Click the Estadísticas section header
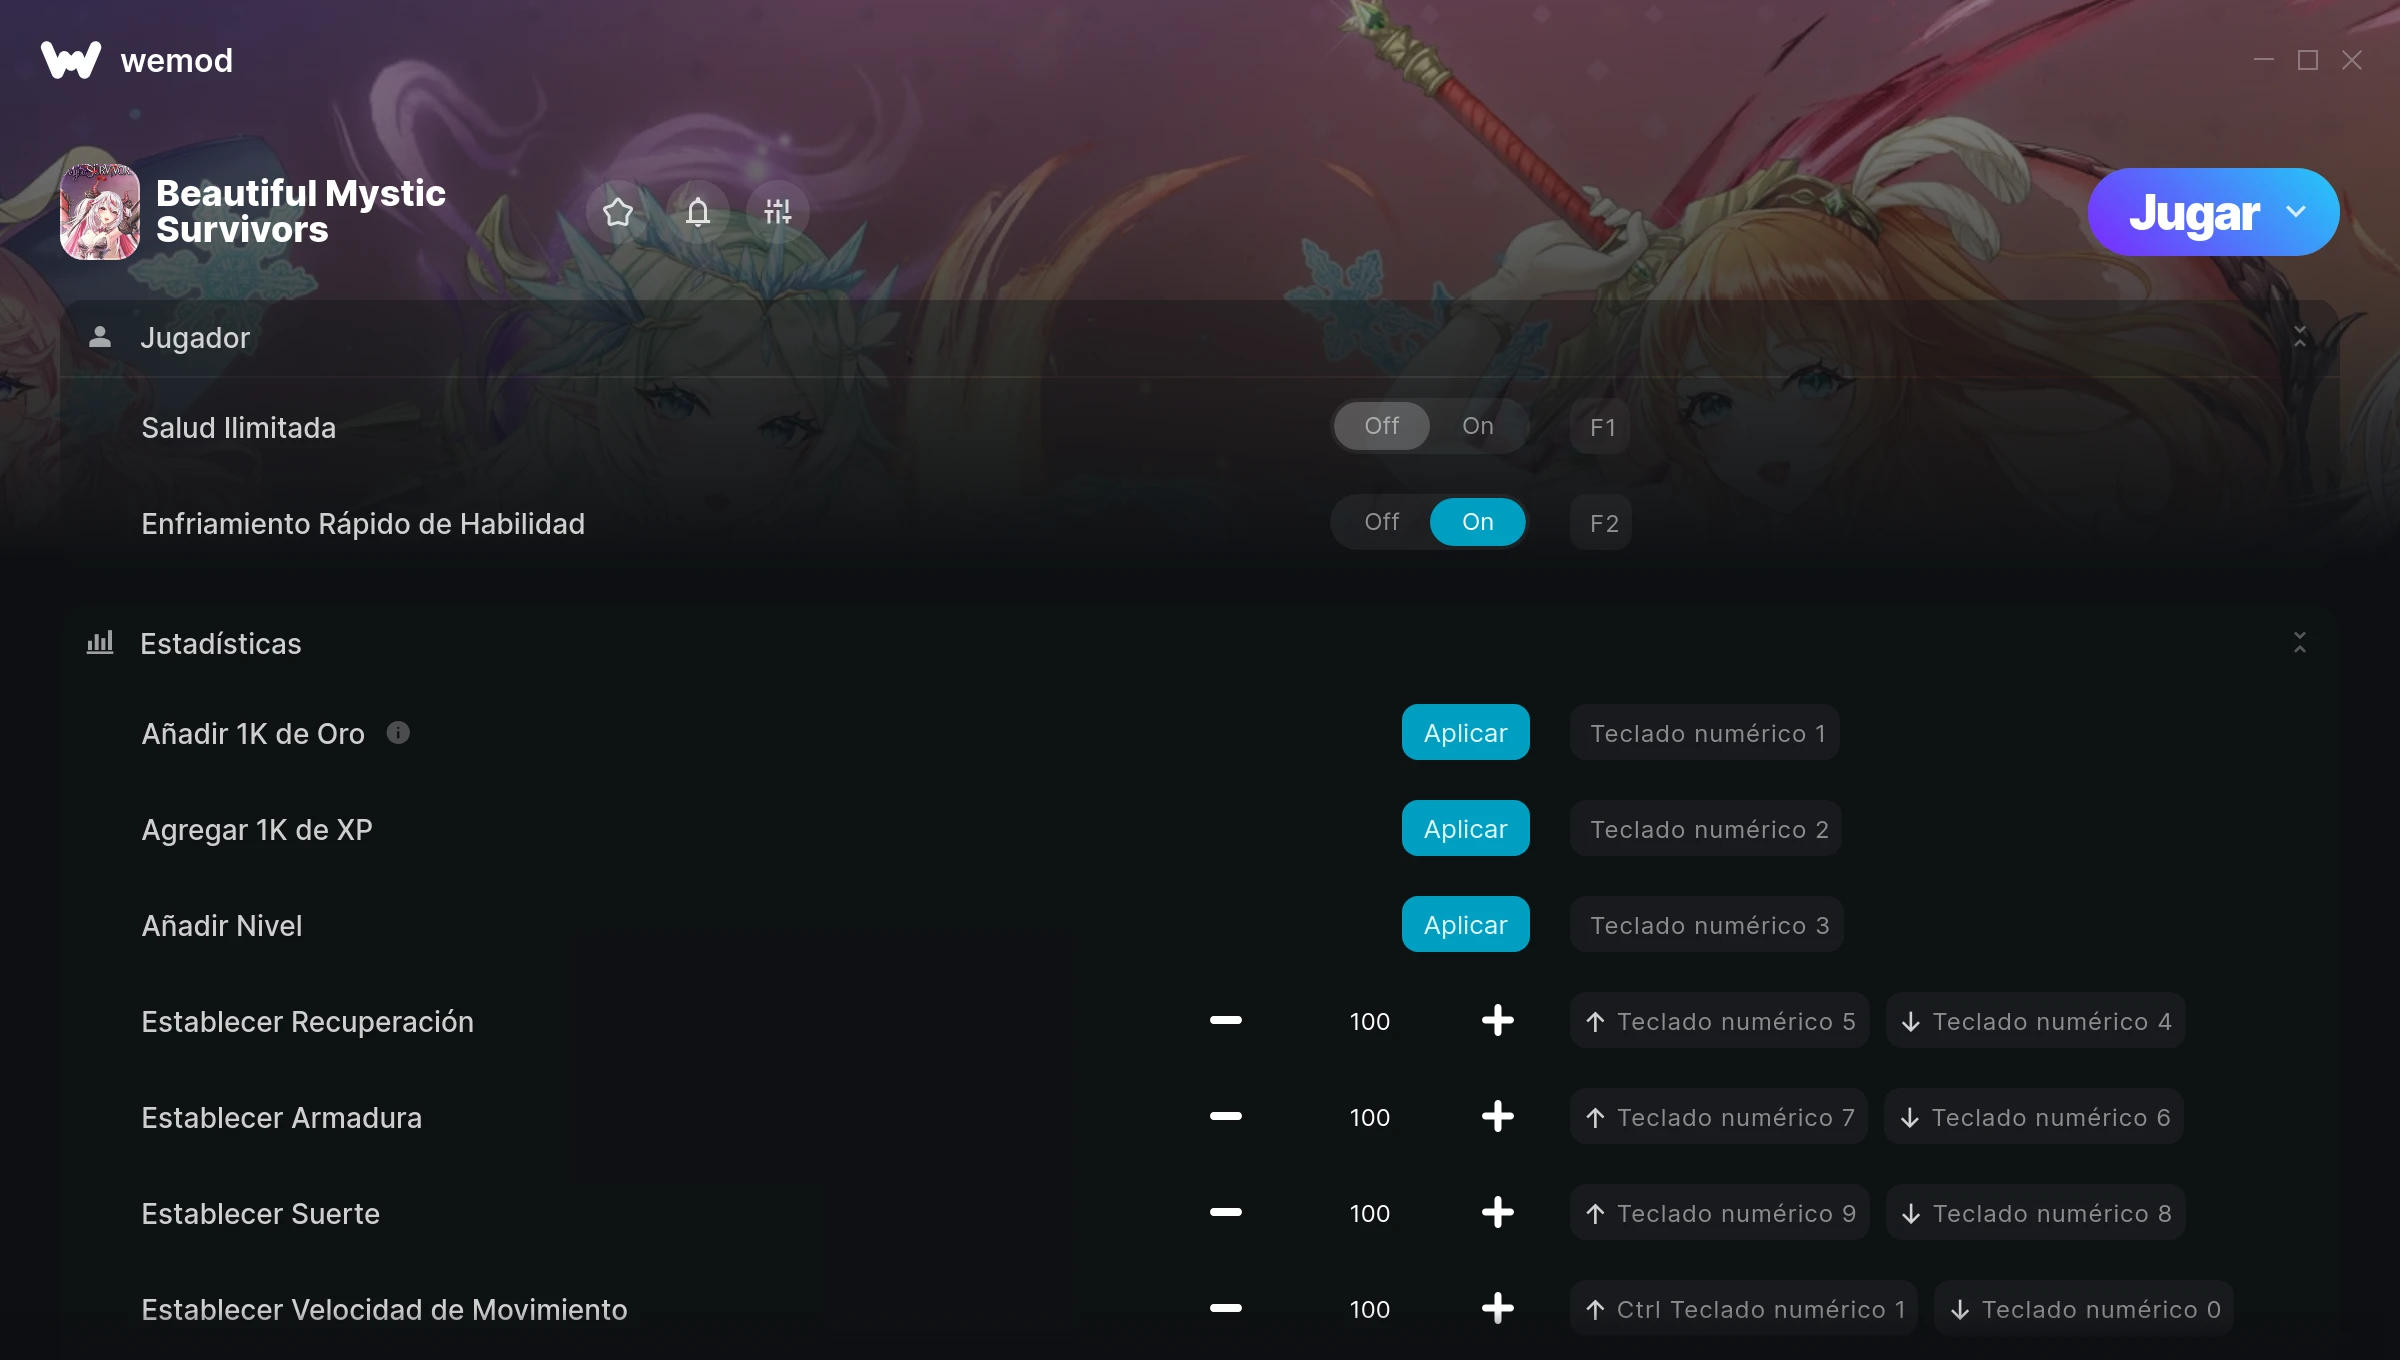The width and height of the screenshot is (2400, 1360). [x=1199, y=643]
